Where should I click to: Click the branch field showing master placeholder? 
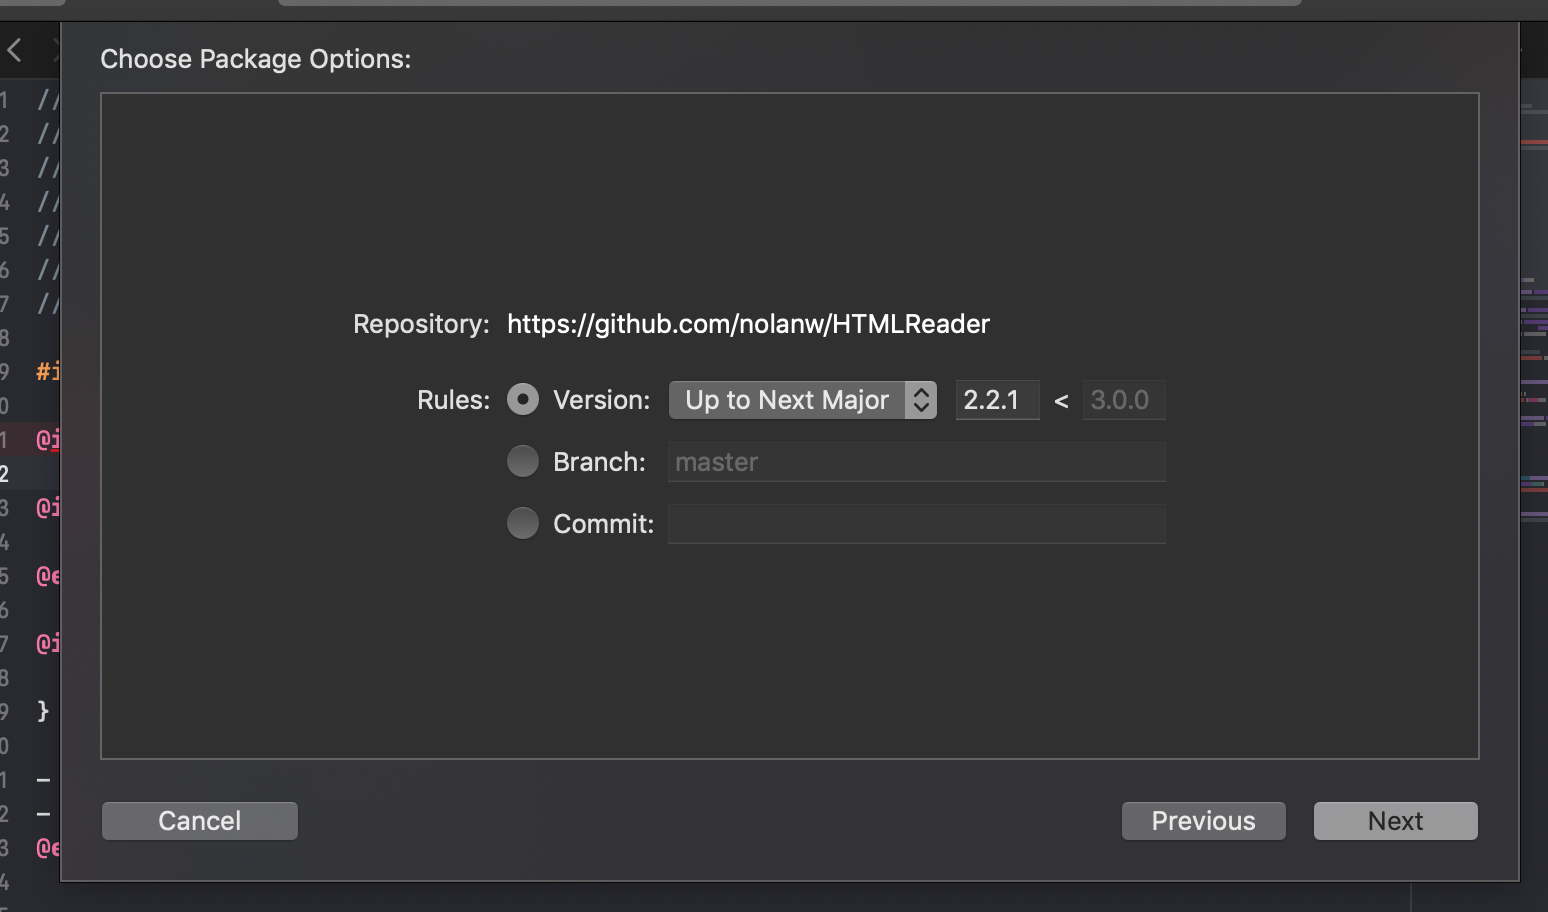pos(915,461)
